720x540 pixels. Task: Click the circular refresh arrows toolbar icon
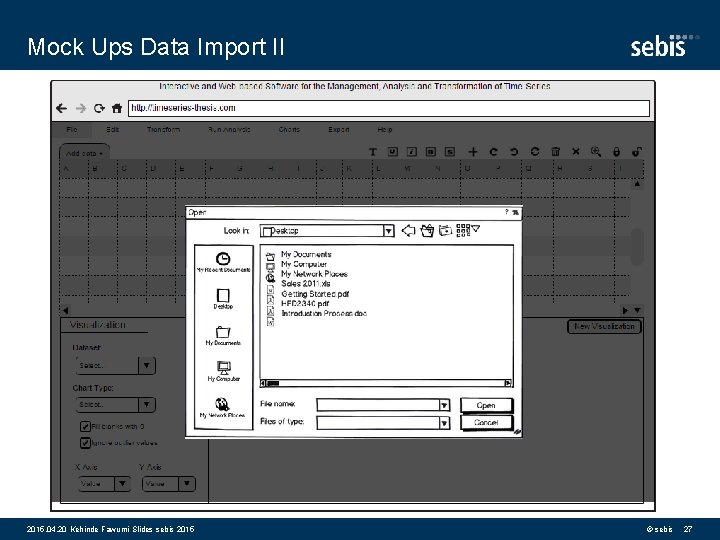click(534, 152)
